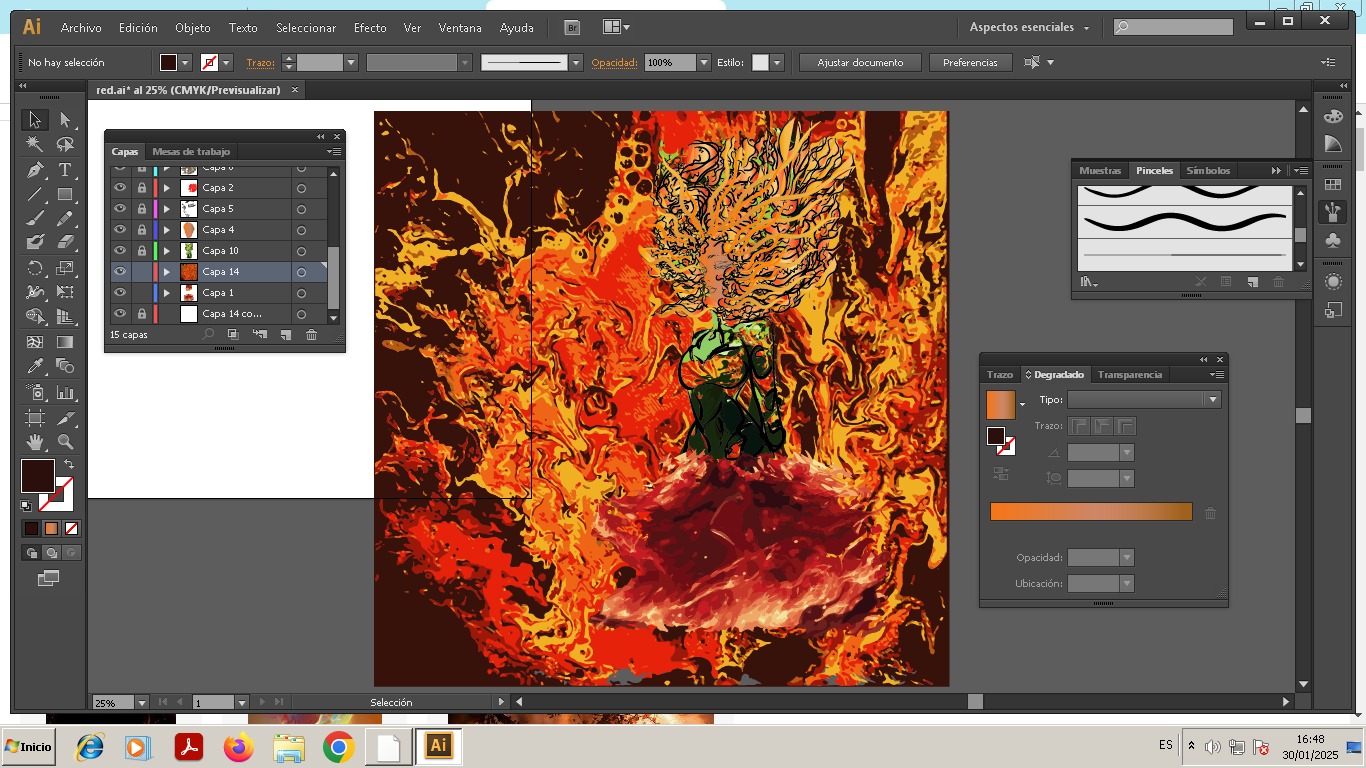The image size is (1366, 768).
Task: Select the Pencil tool
Action: [x=65, y=218]
